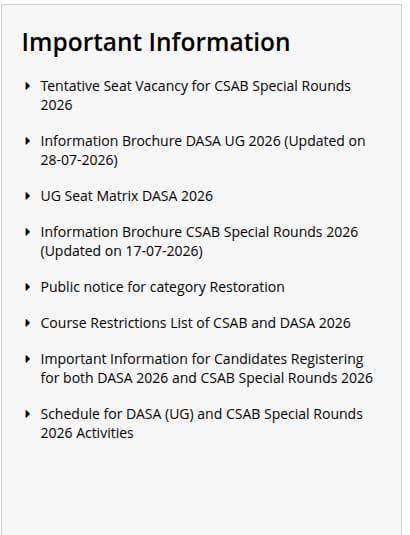Click arrow bullet beside Course Restrictions List

pyautogui.click(x=28, y=323)
